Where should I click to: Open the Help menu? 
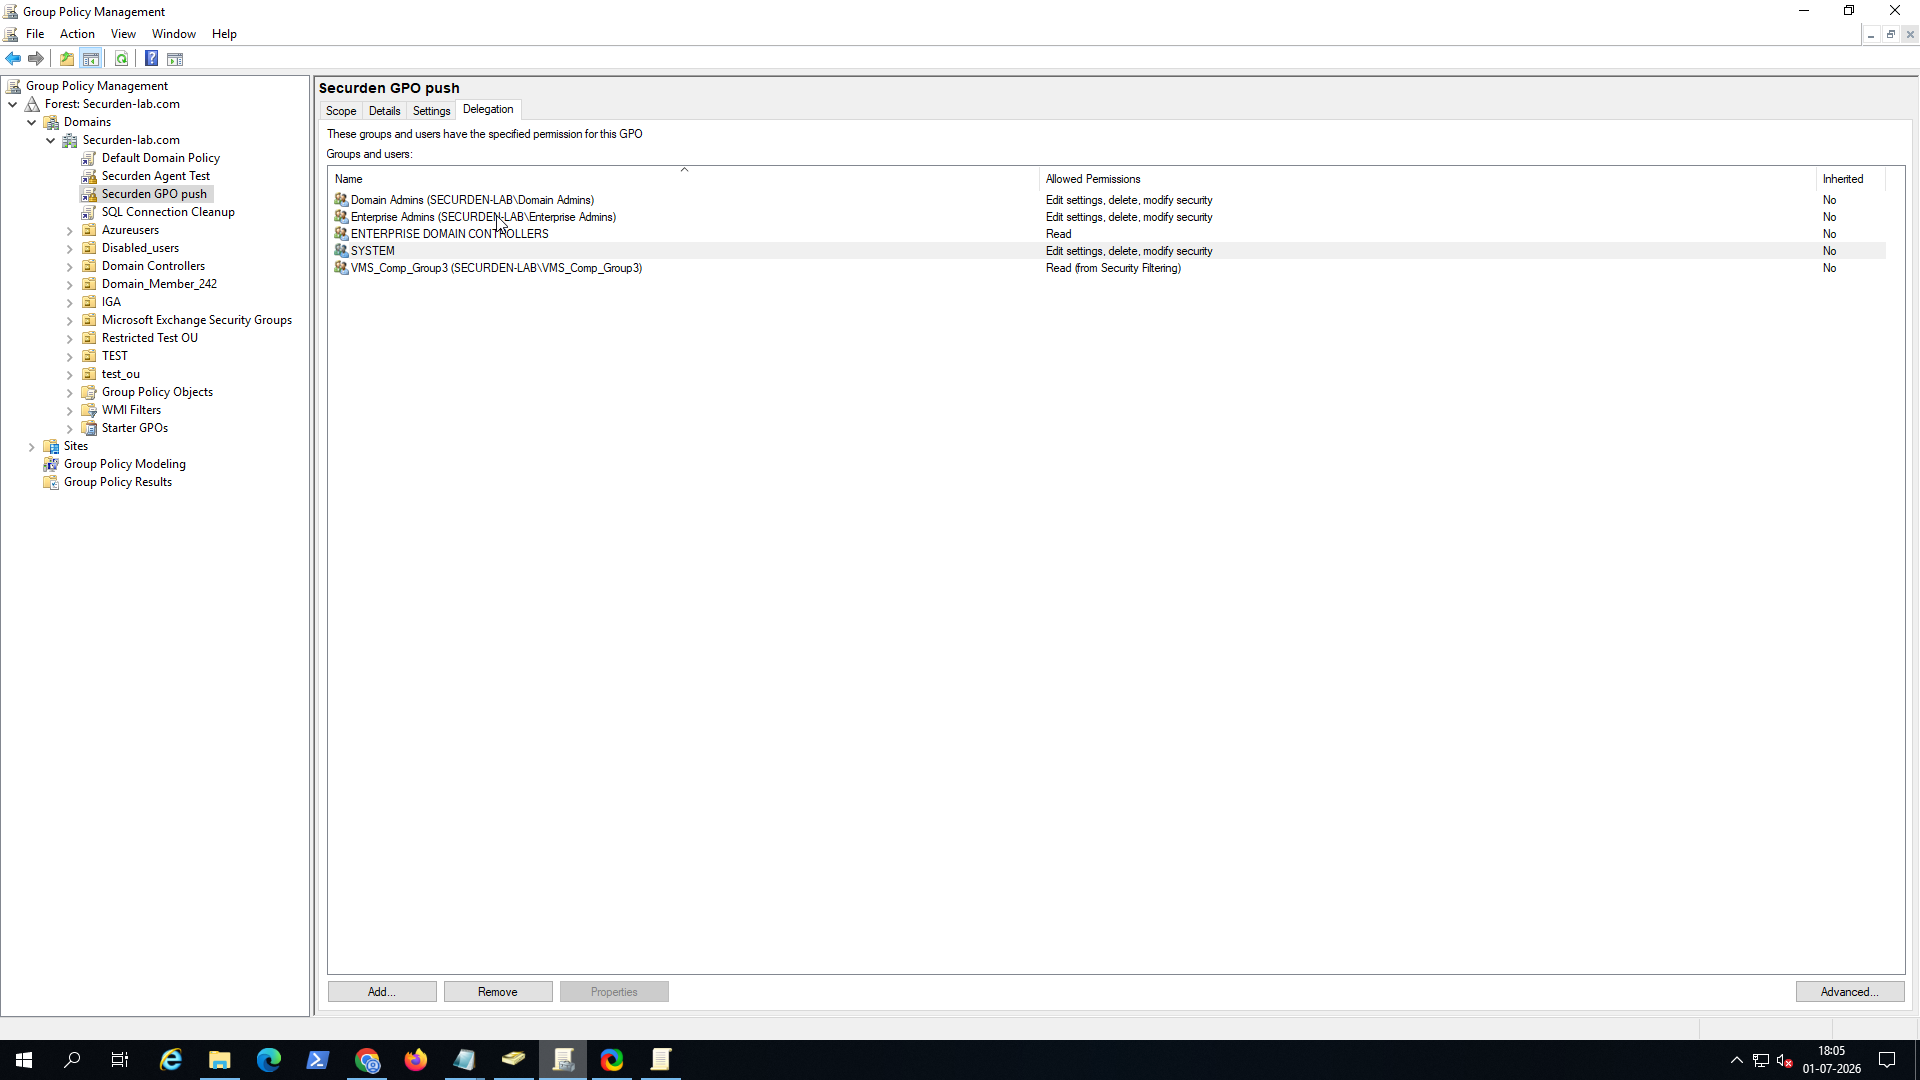[x=224, y=34]
